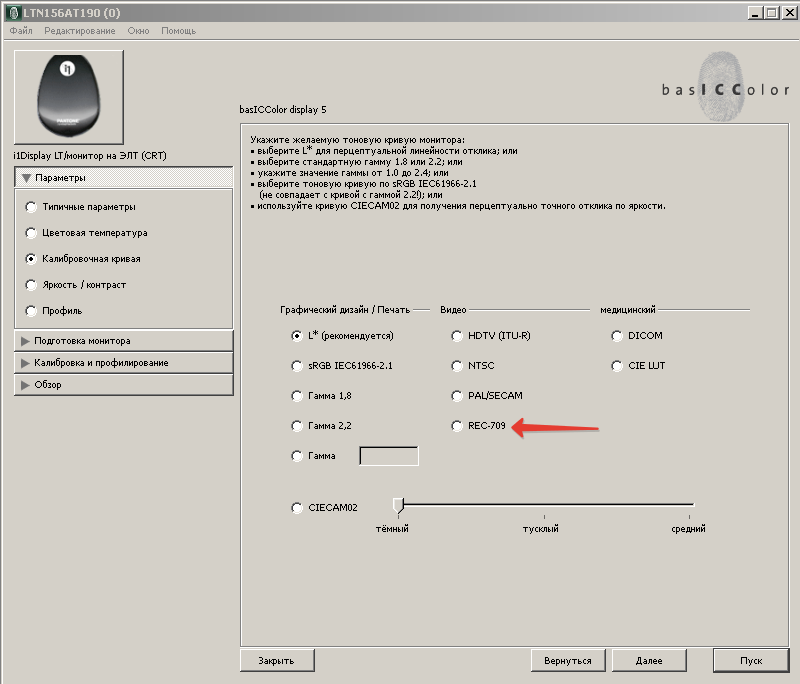Click the Далее button
This screenshot has width=800, height=684.
tap(649, 661)
